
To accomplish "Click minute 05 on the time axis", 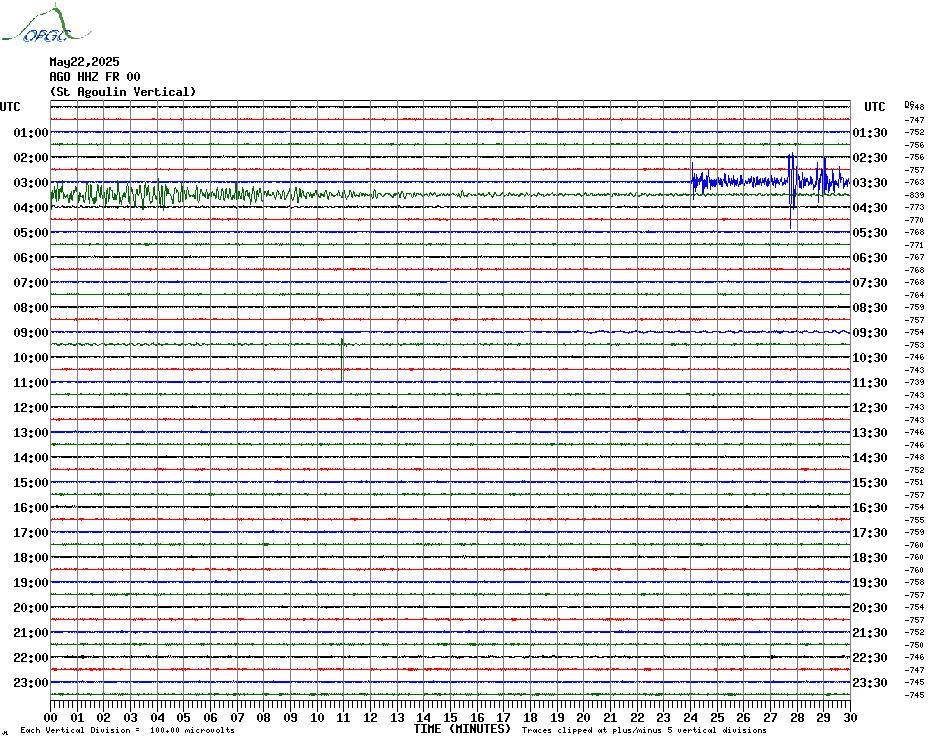I will coord(184,717).
